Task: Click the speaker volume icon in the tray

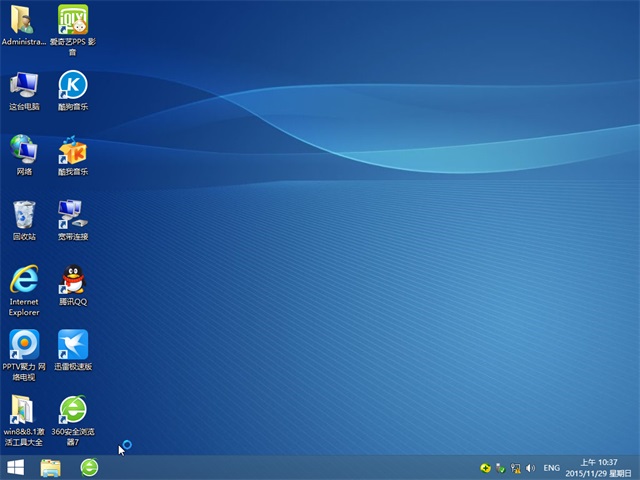Action: [530, 467]
